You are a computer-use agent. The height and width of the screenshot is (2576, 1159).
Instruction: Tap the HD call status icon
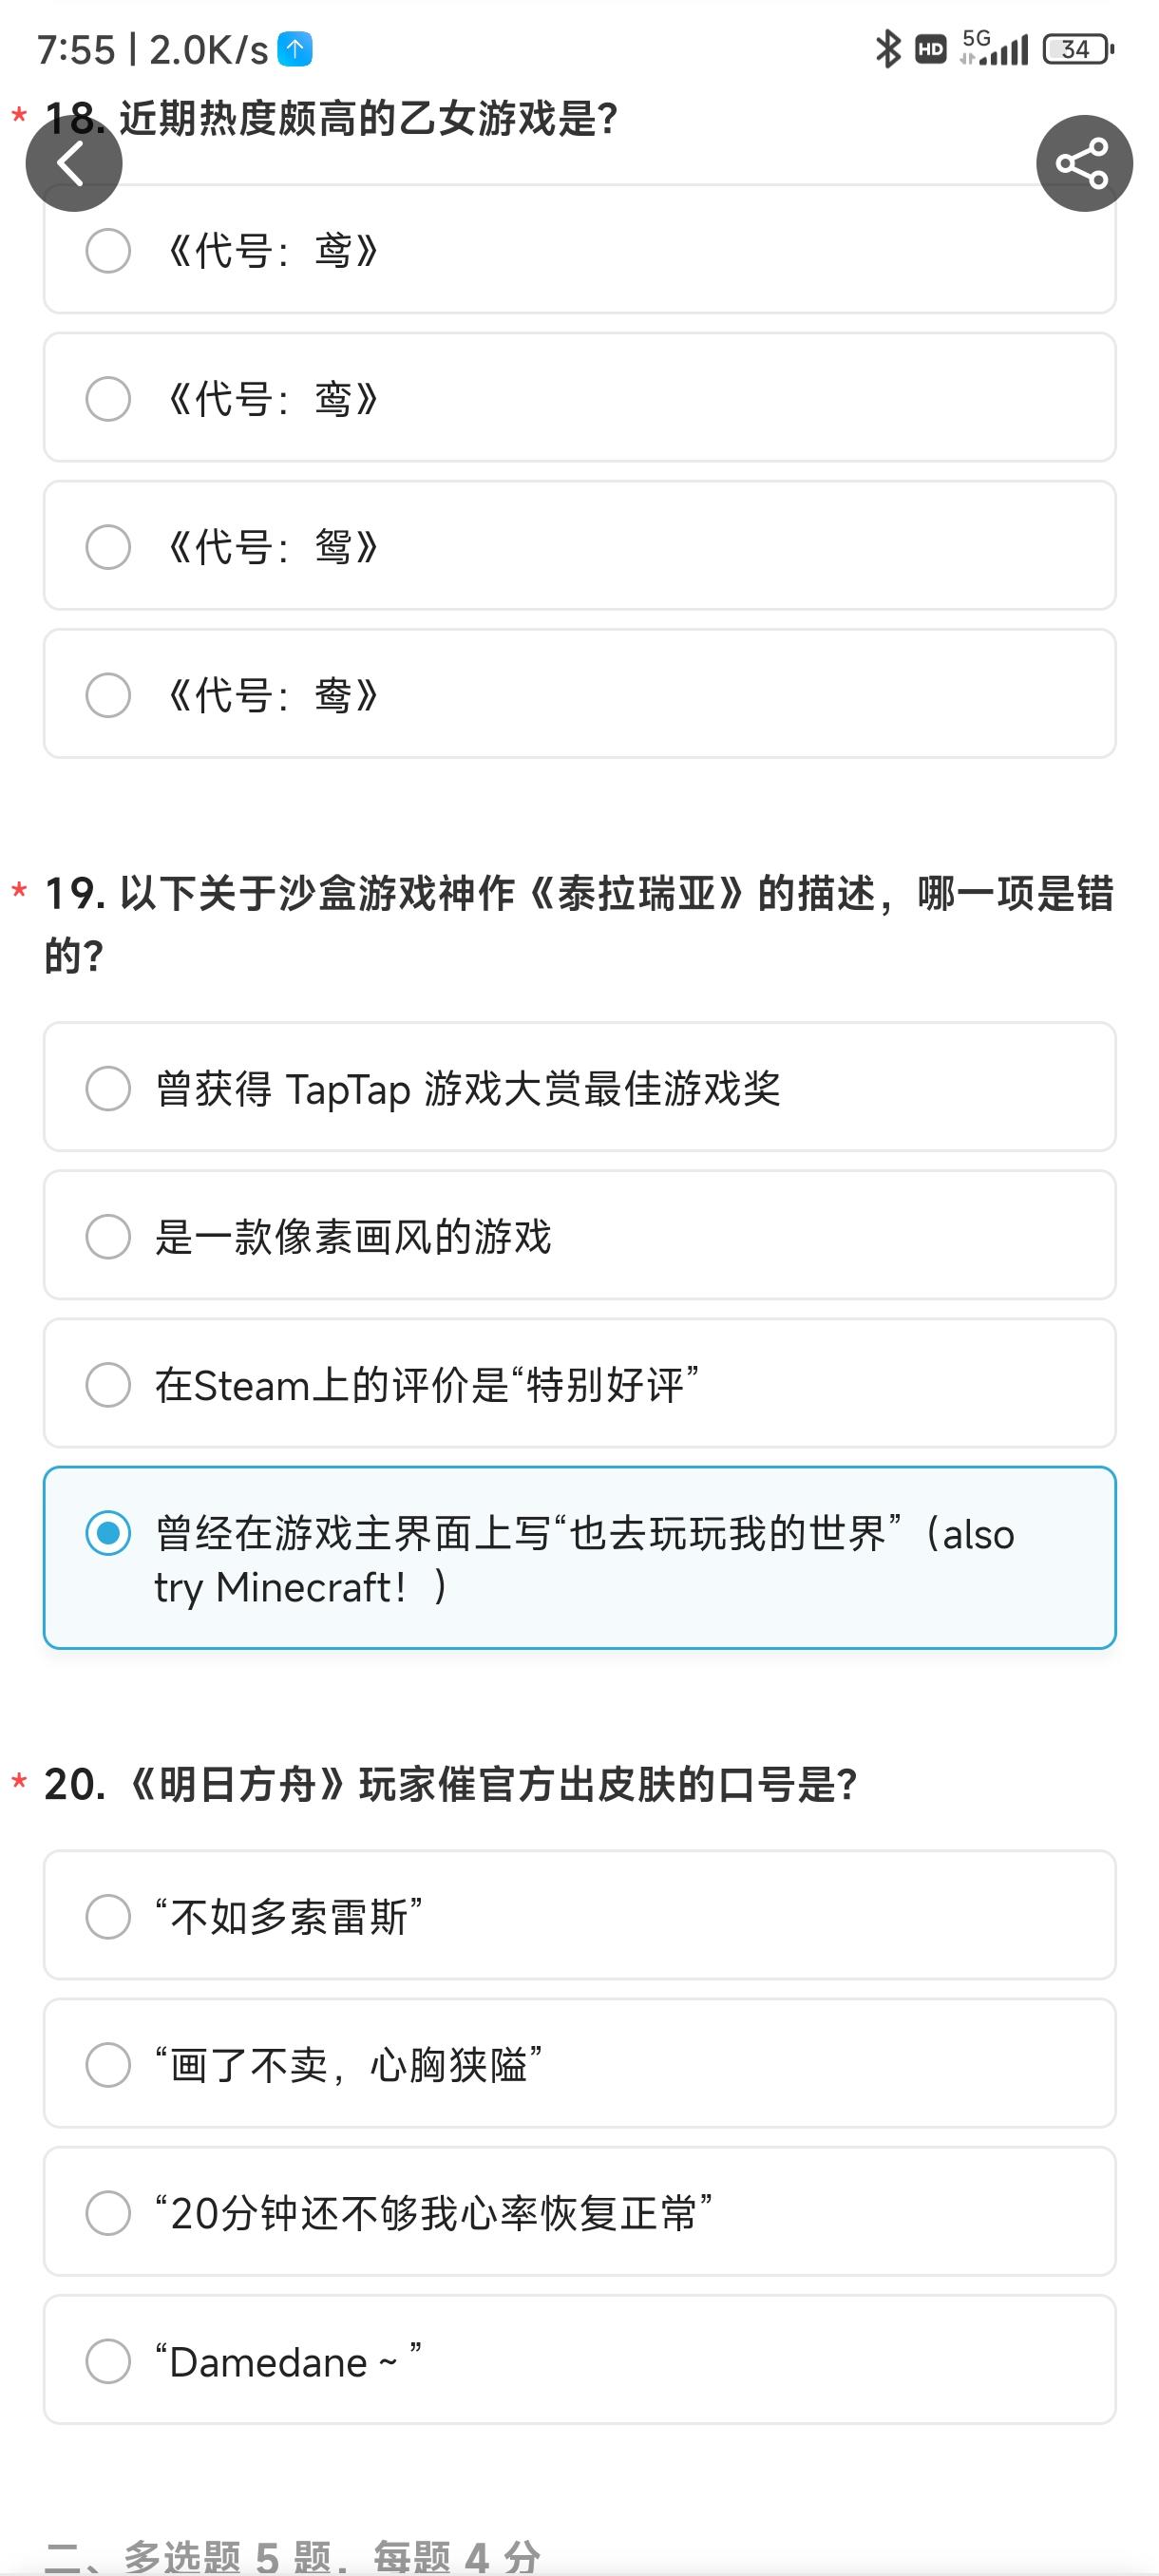tap(931, 49)
